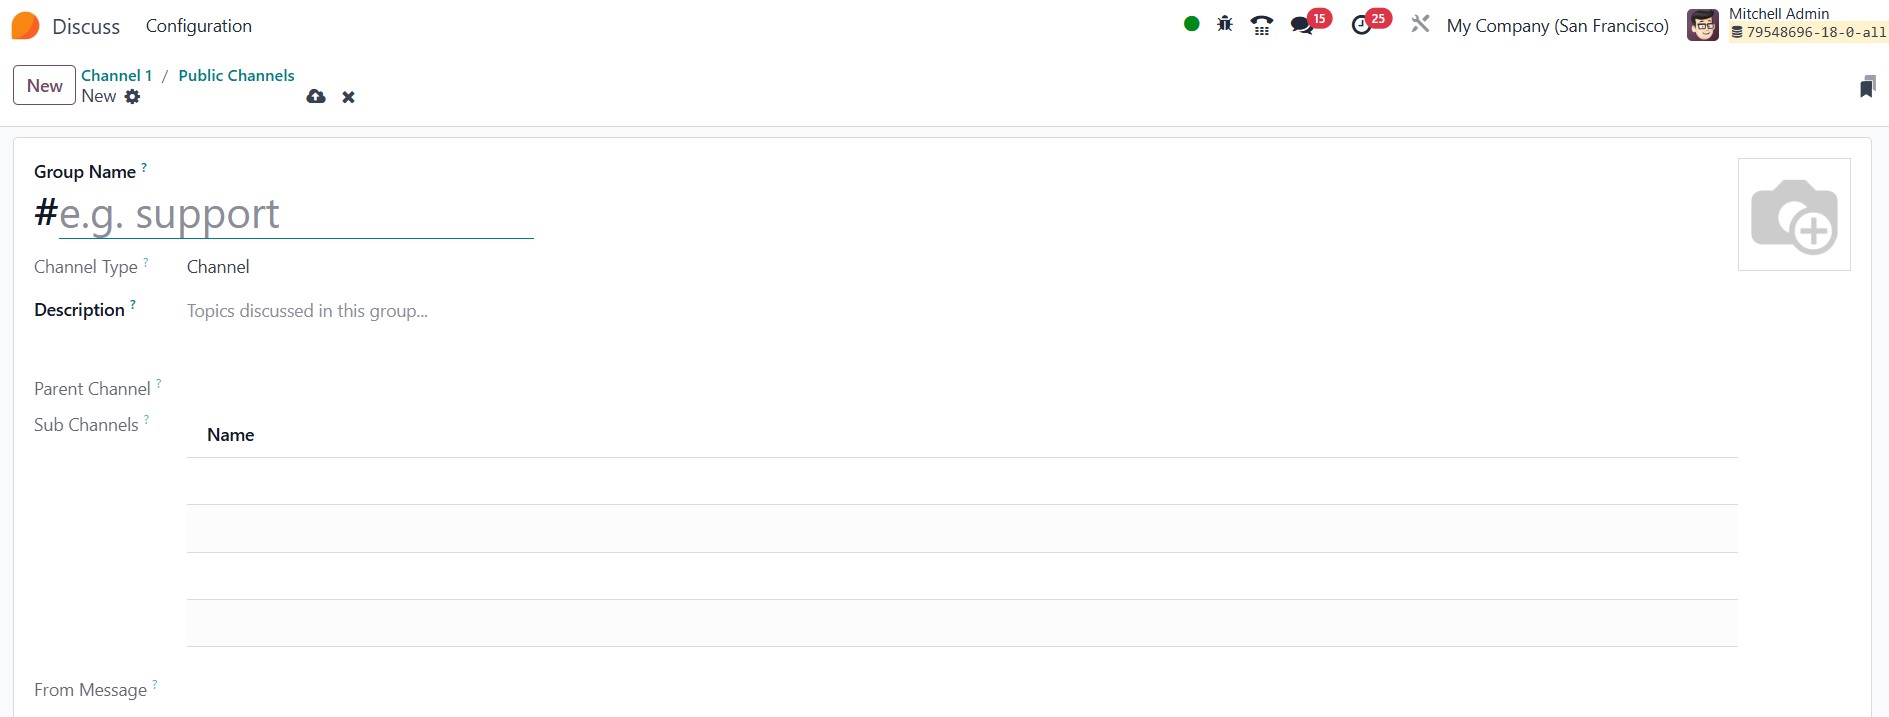Open the Discuss menu item
This screenshot has width=1889, height=717.
86,27
